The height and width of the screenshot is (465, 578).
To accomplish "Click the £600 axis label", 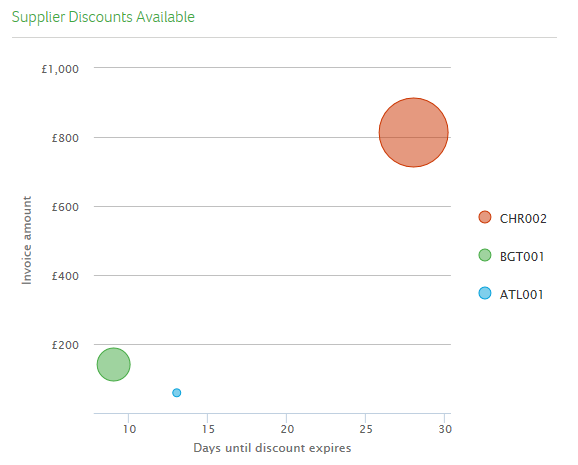I will [x=65, y=207].
